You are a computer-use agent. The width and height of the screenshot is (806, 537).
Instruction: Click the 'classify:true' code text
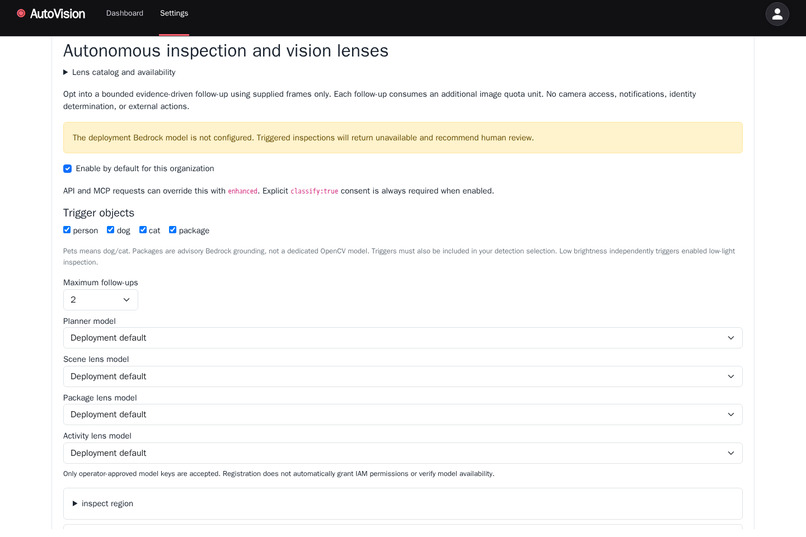click(315, 191)
